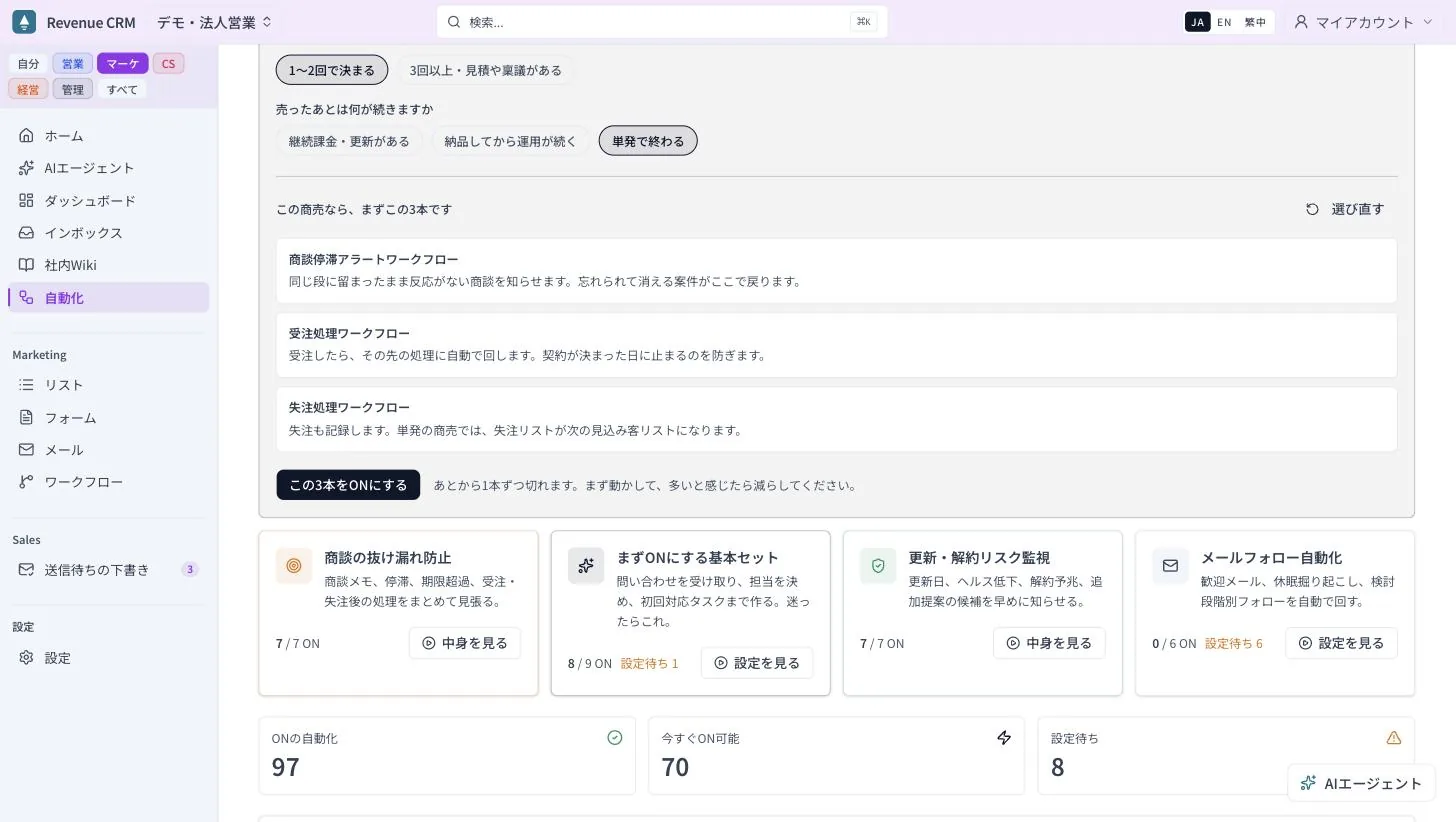Screen dimensions: 1456x822
Task: Focus the 検索 search field
Action: (x=662, y=22)
